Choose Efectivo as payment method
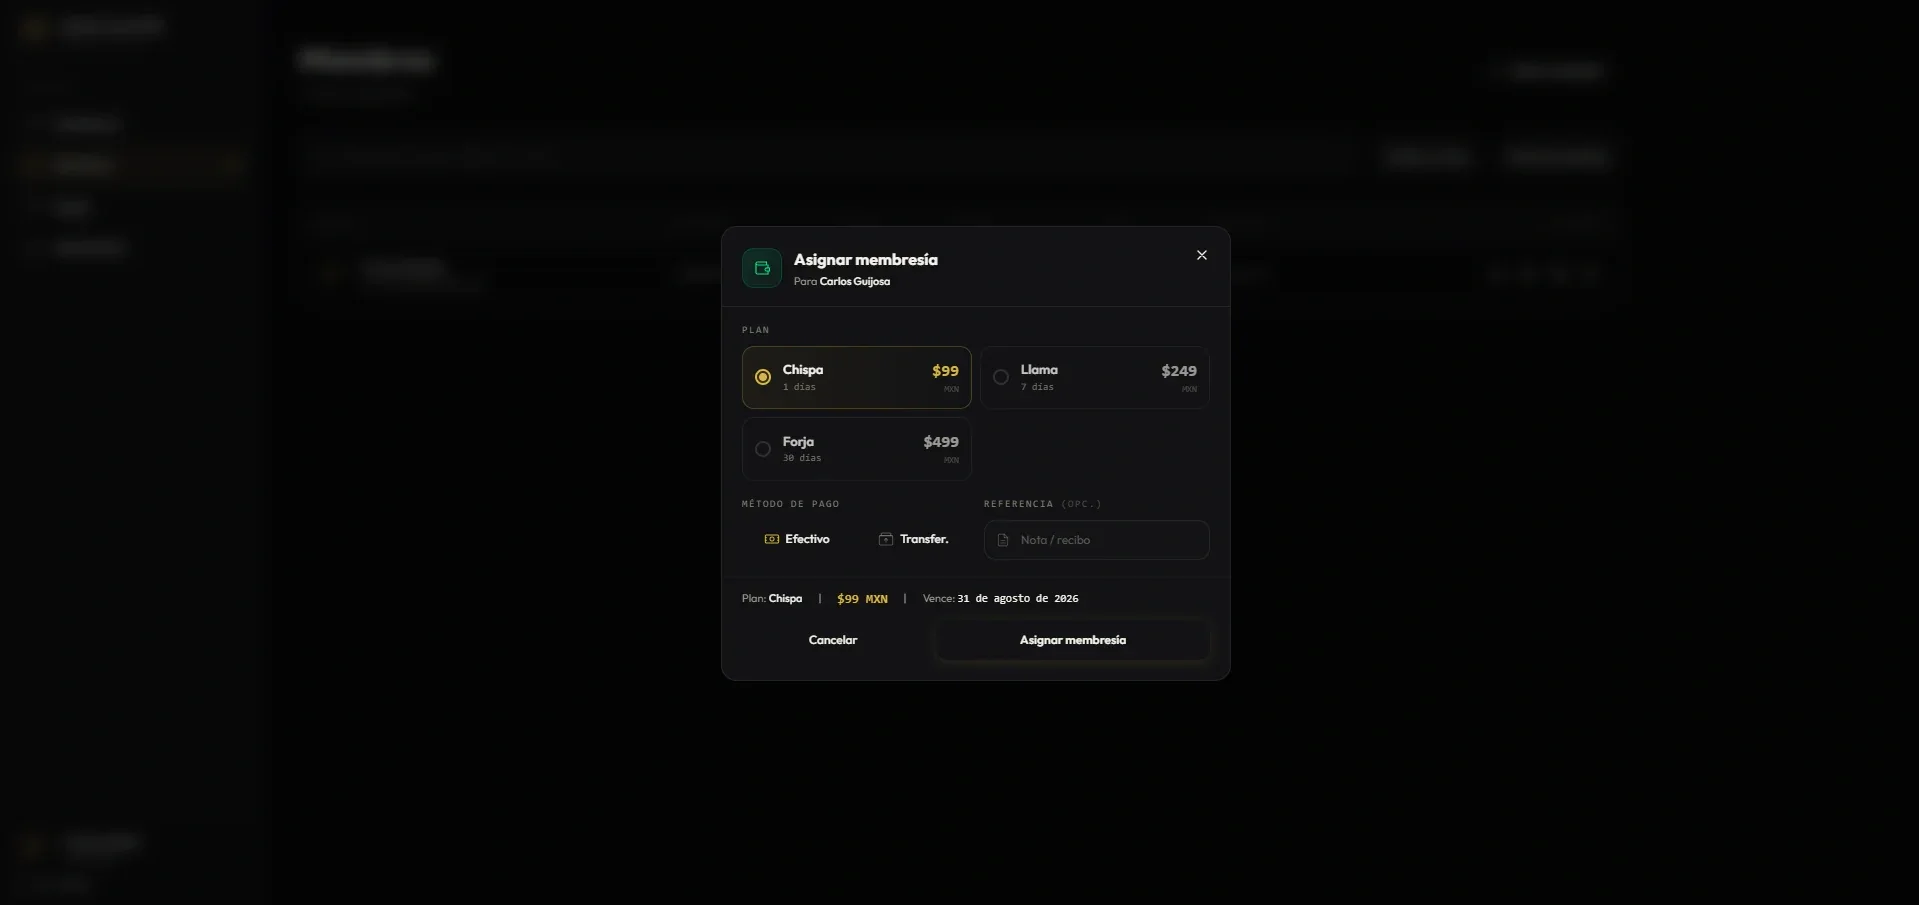 [797, 539]
